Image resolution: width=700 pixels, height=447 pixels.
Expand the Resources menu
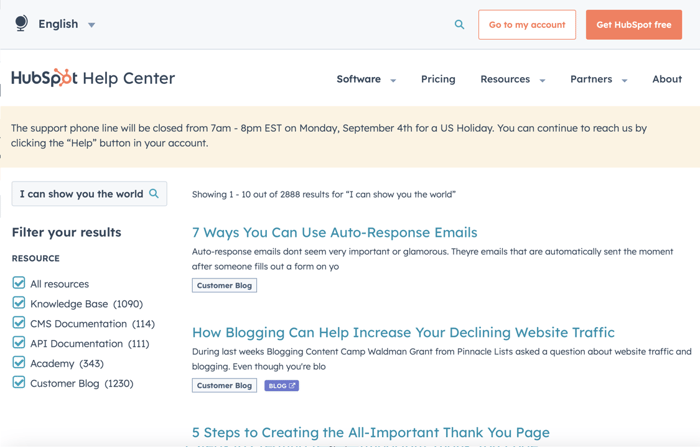(512, 79)
